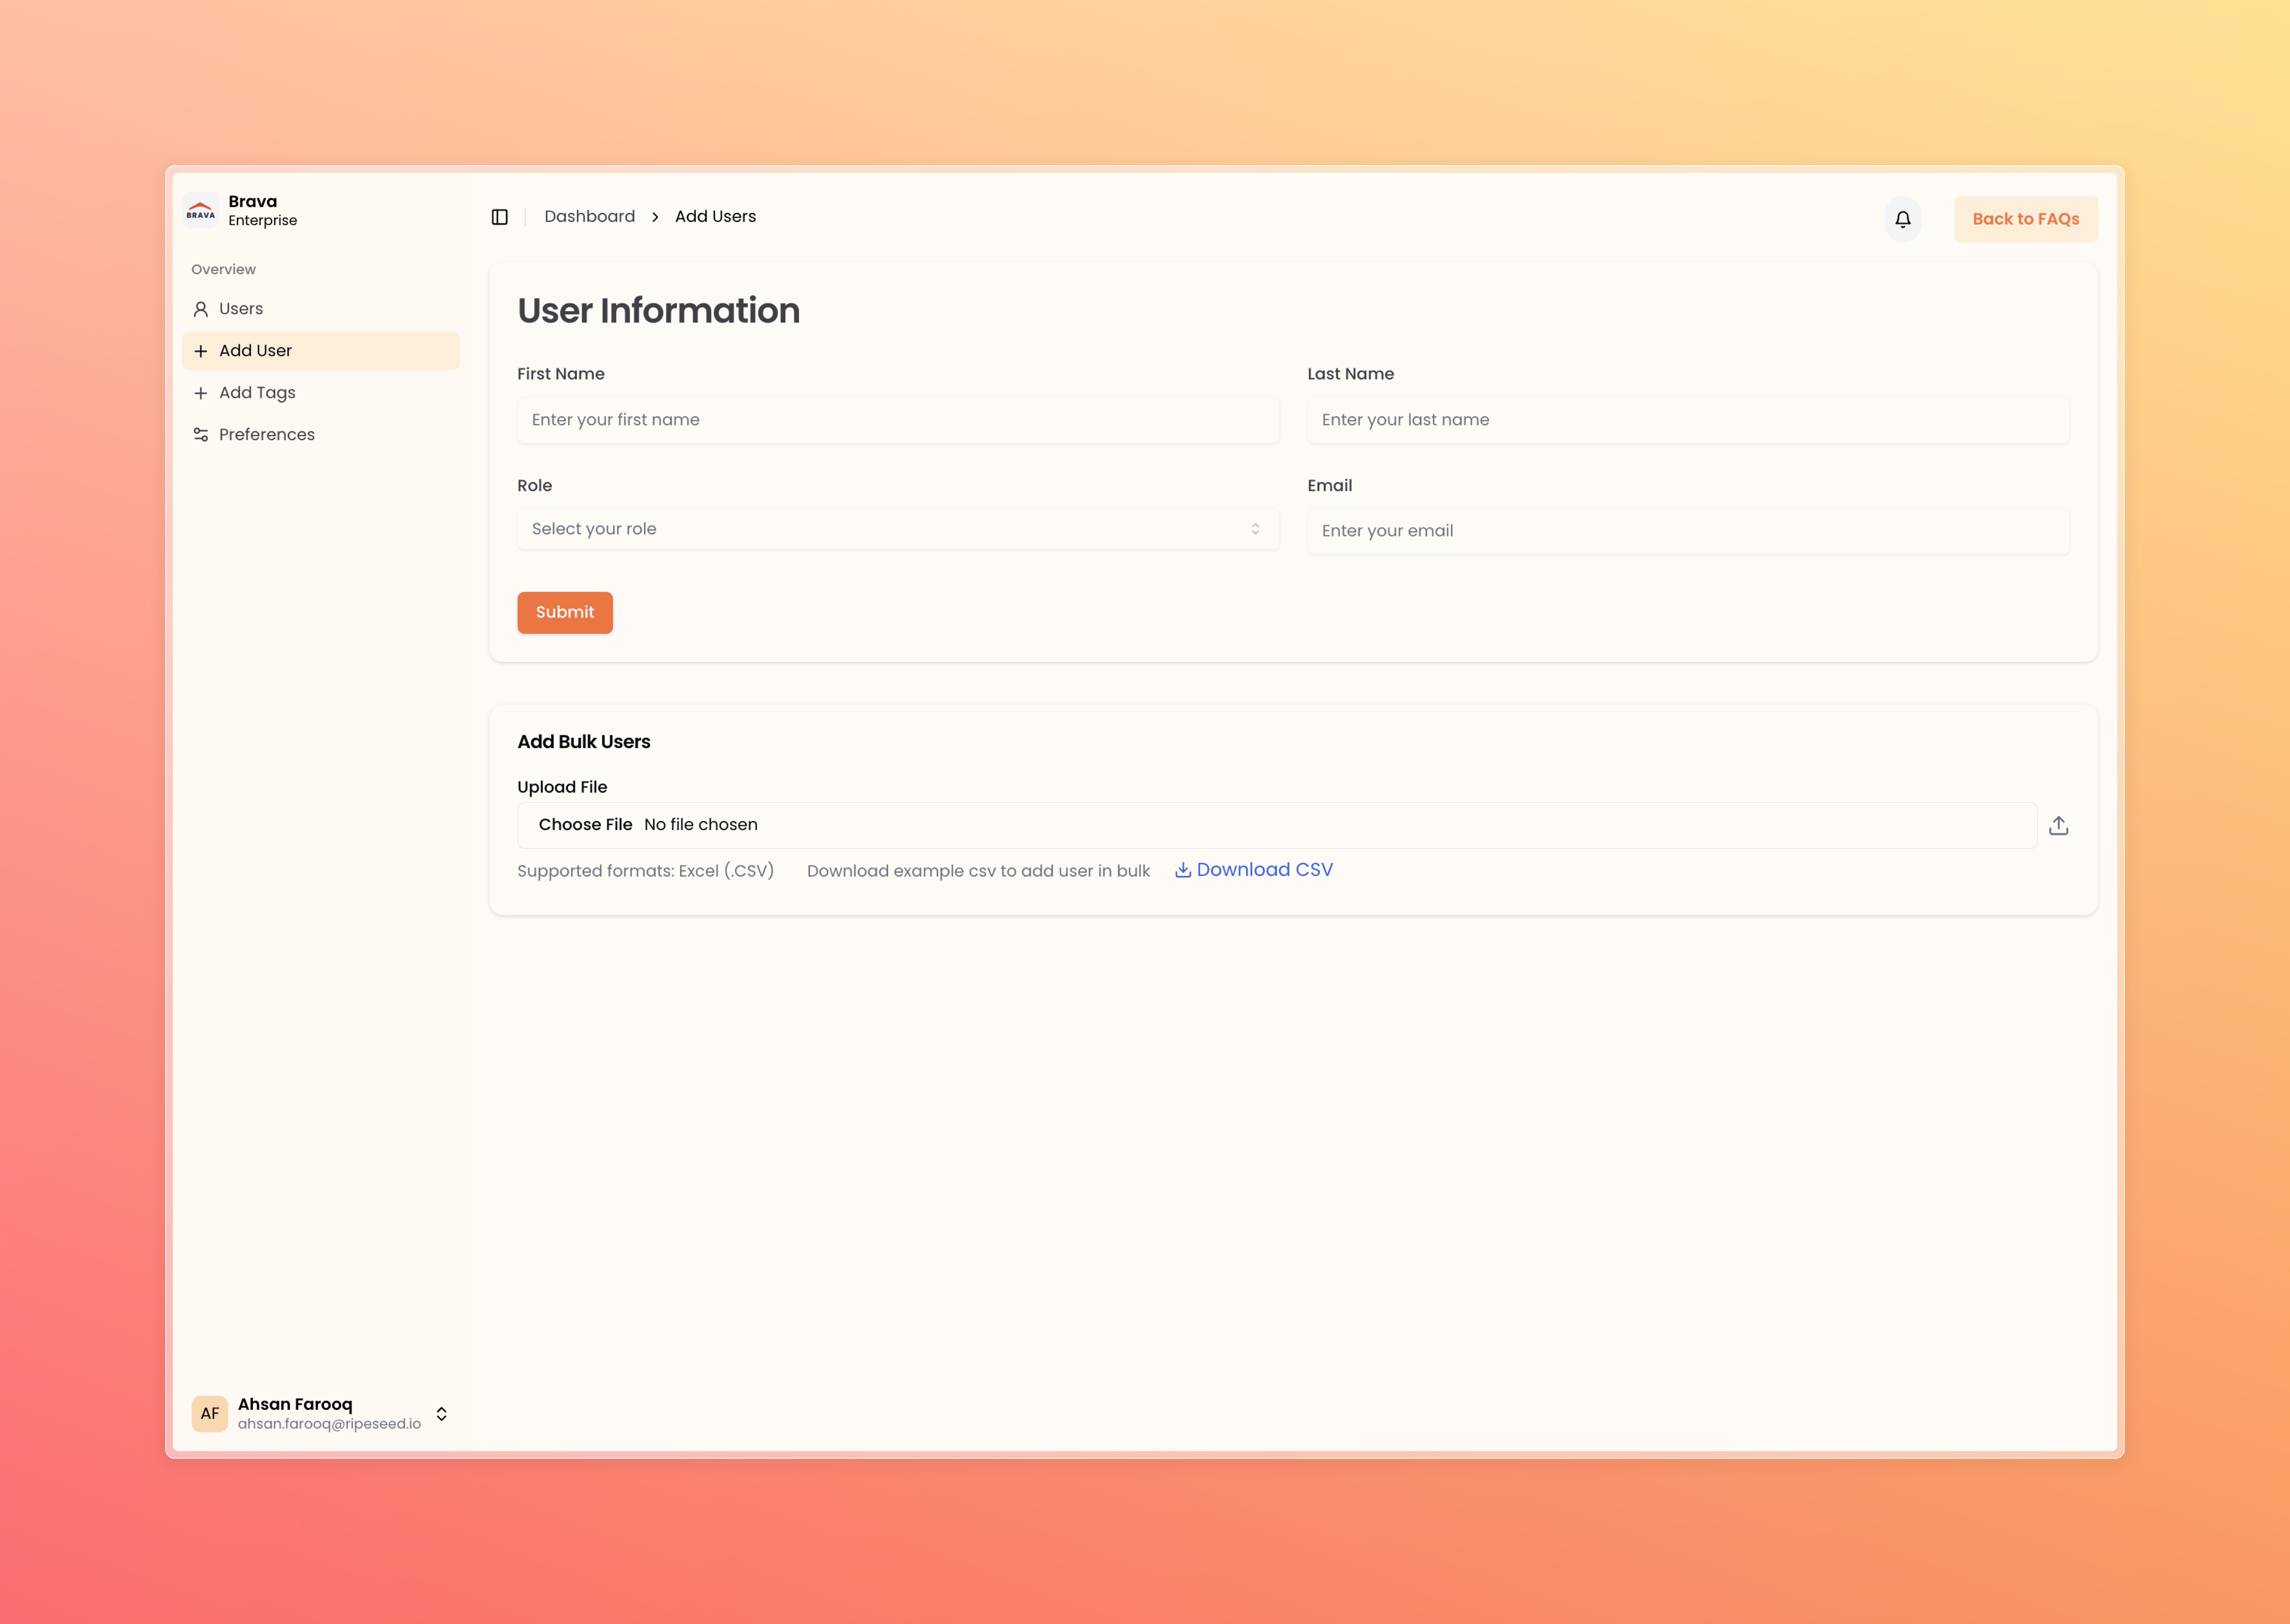The height and width of the screenshot is (1624, 2290).
Task: Expand the Ahsan Farooq account switcher
Action: 441,1413
